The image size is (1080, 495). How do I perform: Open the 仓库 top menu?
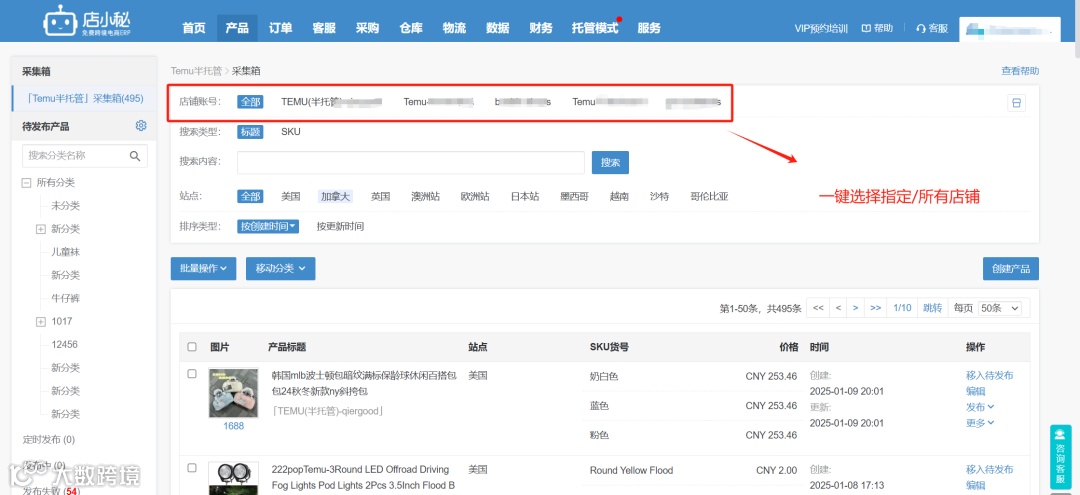pos(411,28)
